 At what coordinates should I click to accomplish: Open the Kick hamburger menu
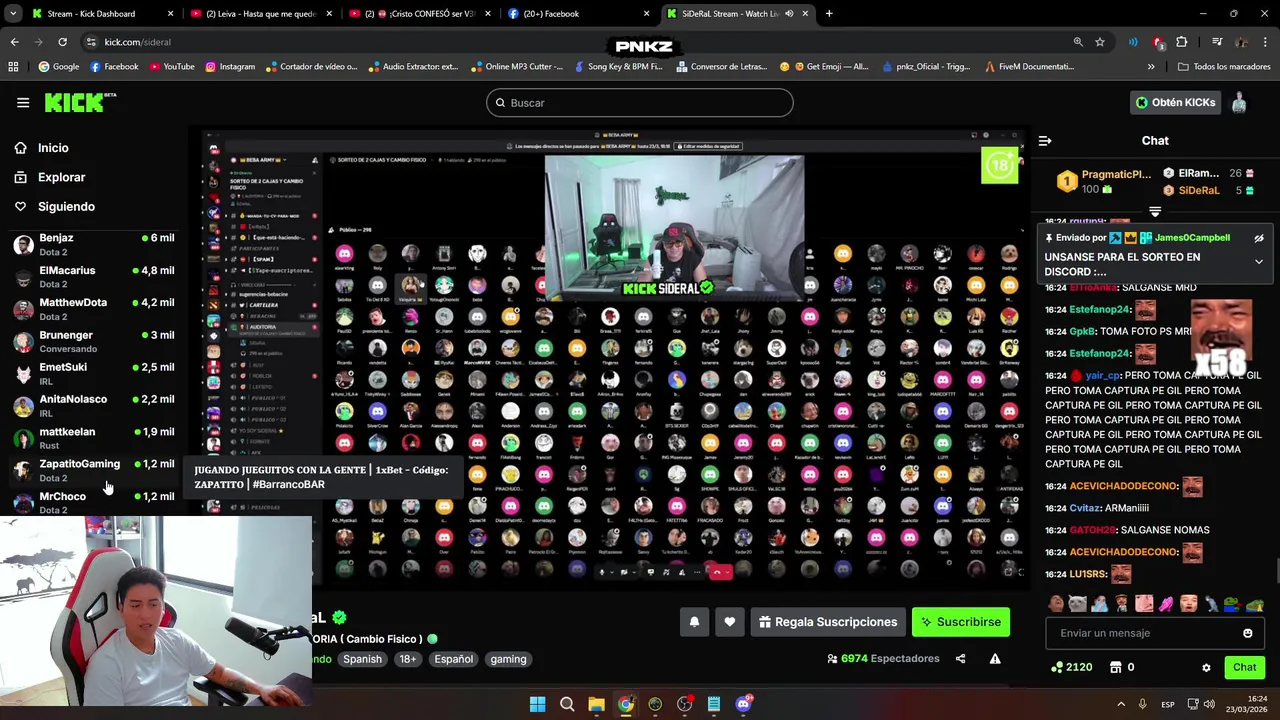[23, 103]
